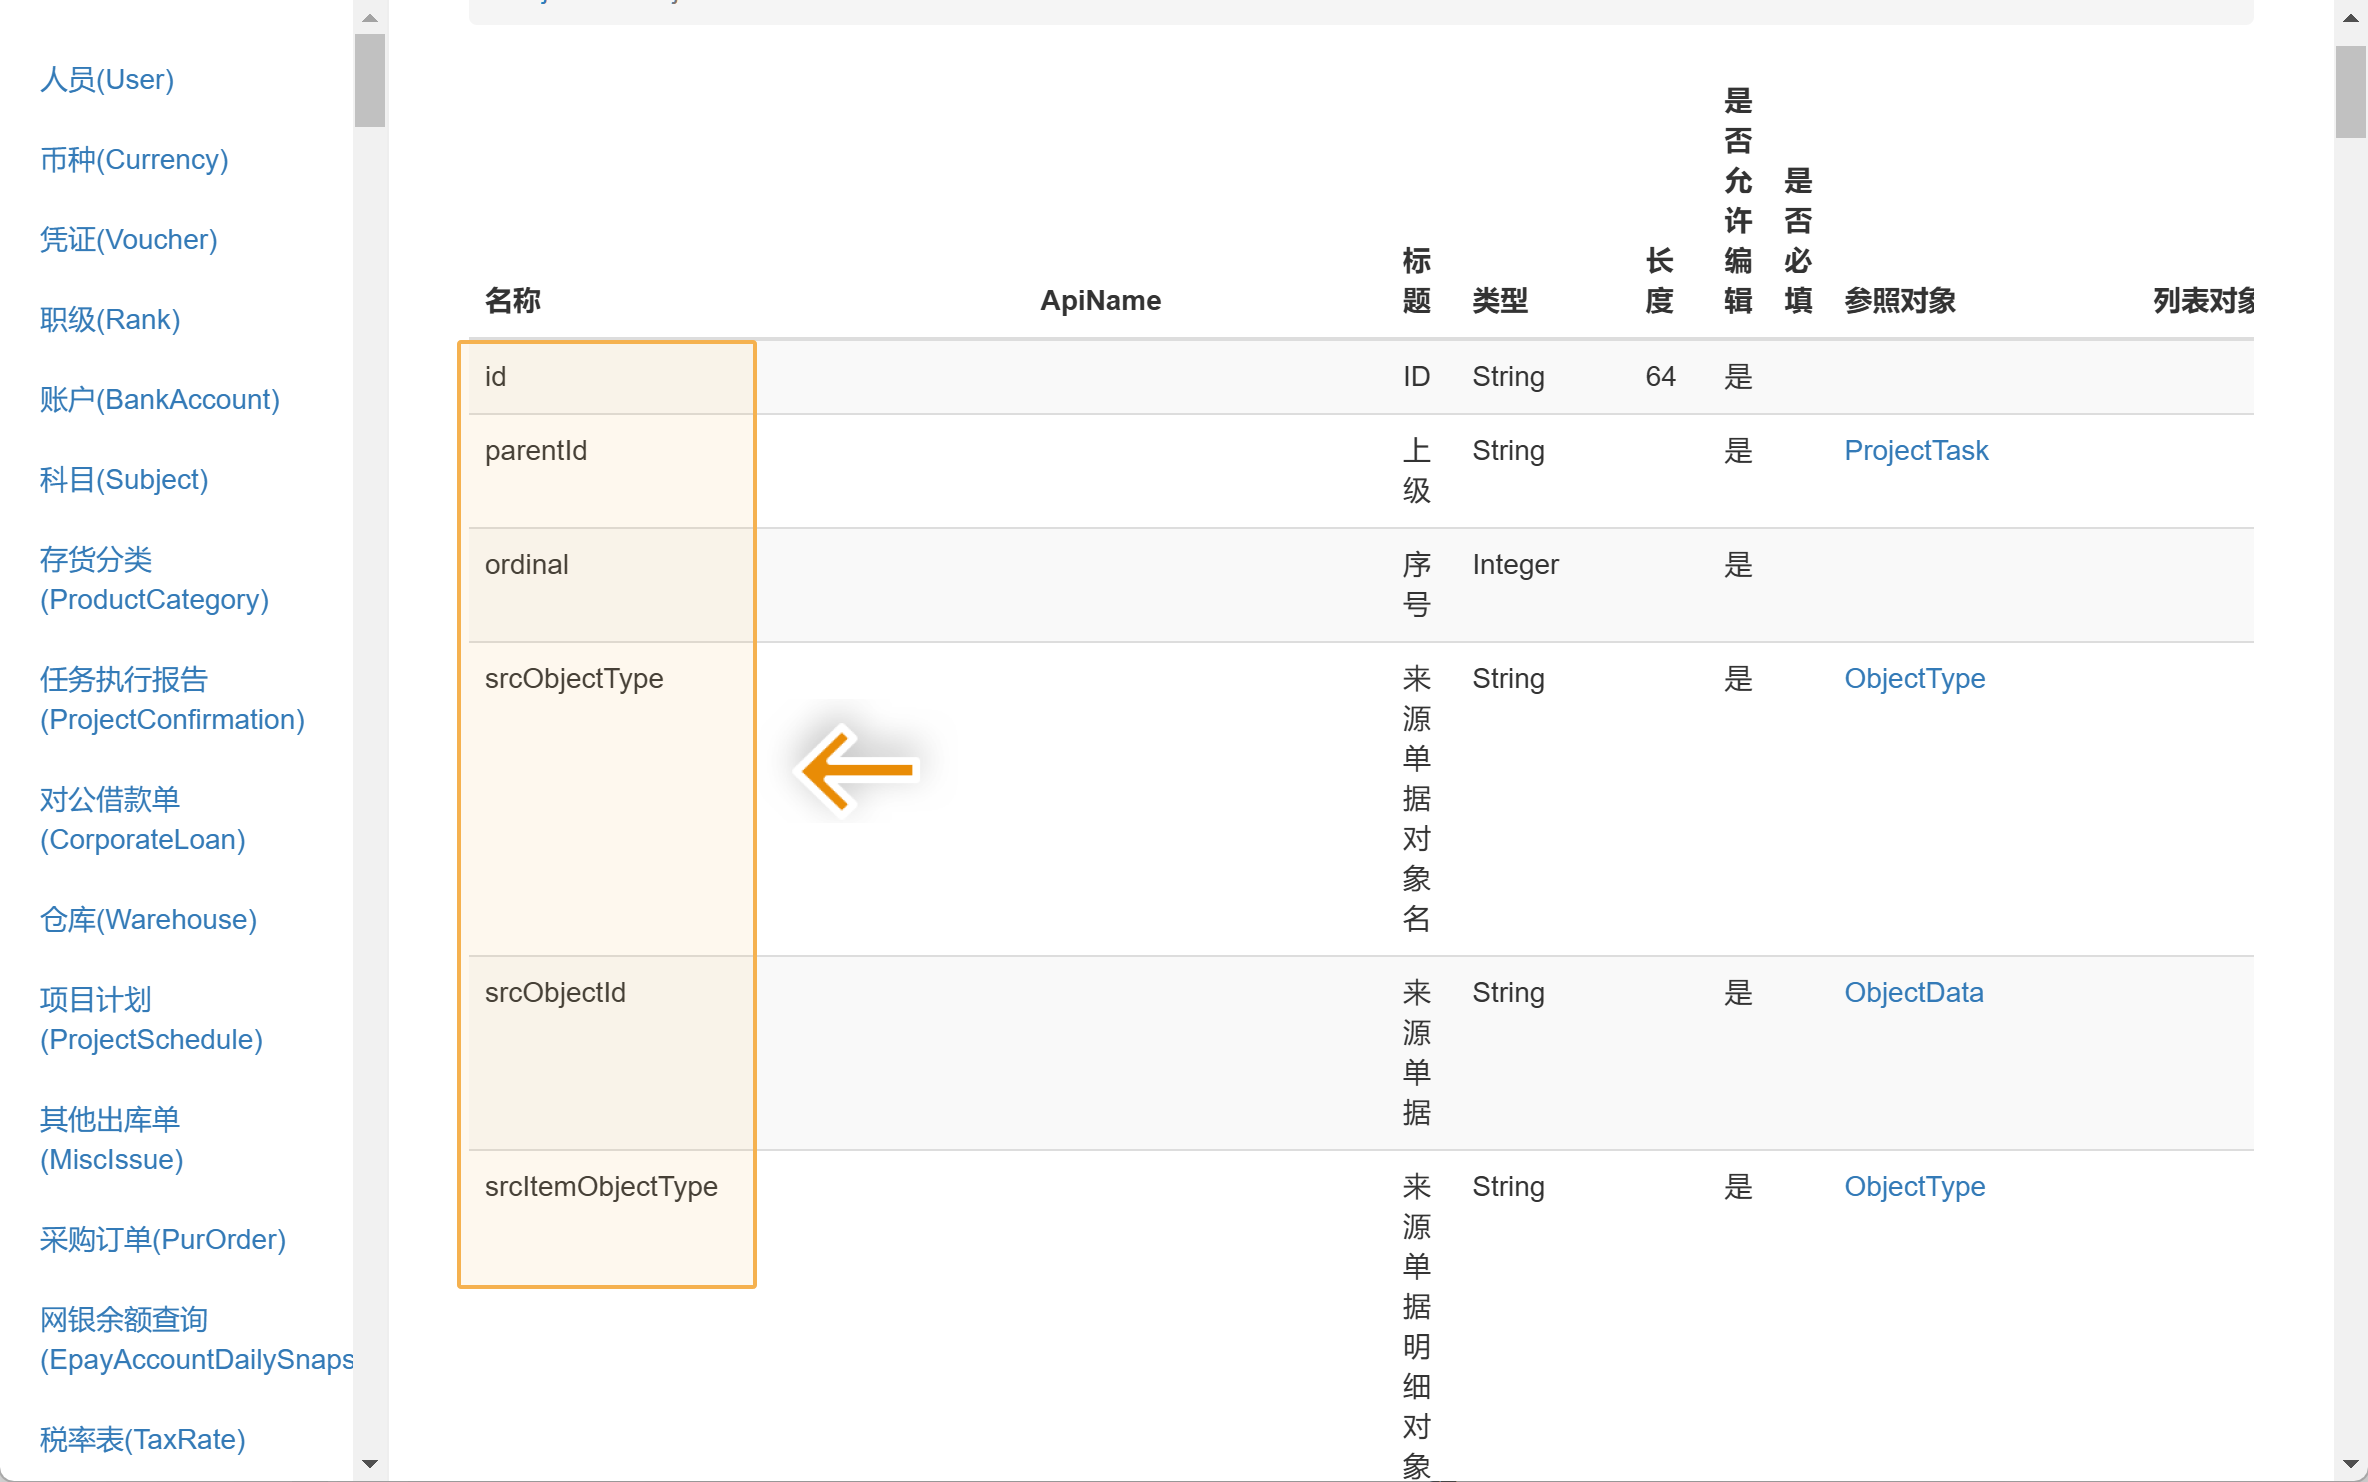Click the orange left-pointing arrow
2368x1482 pixels.
pyautogui.click(x=858, y=769)
